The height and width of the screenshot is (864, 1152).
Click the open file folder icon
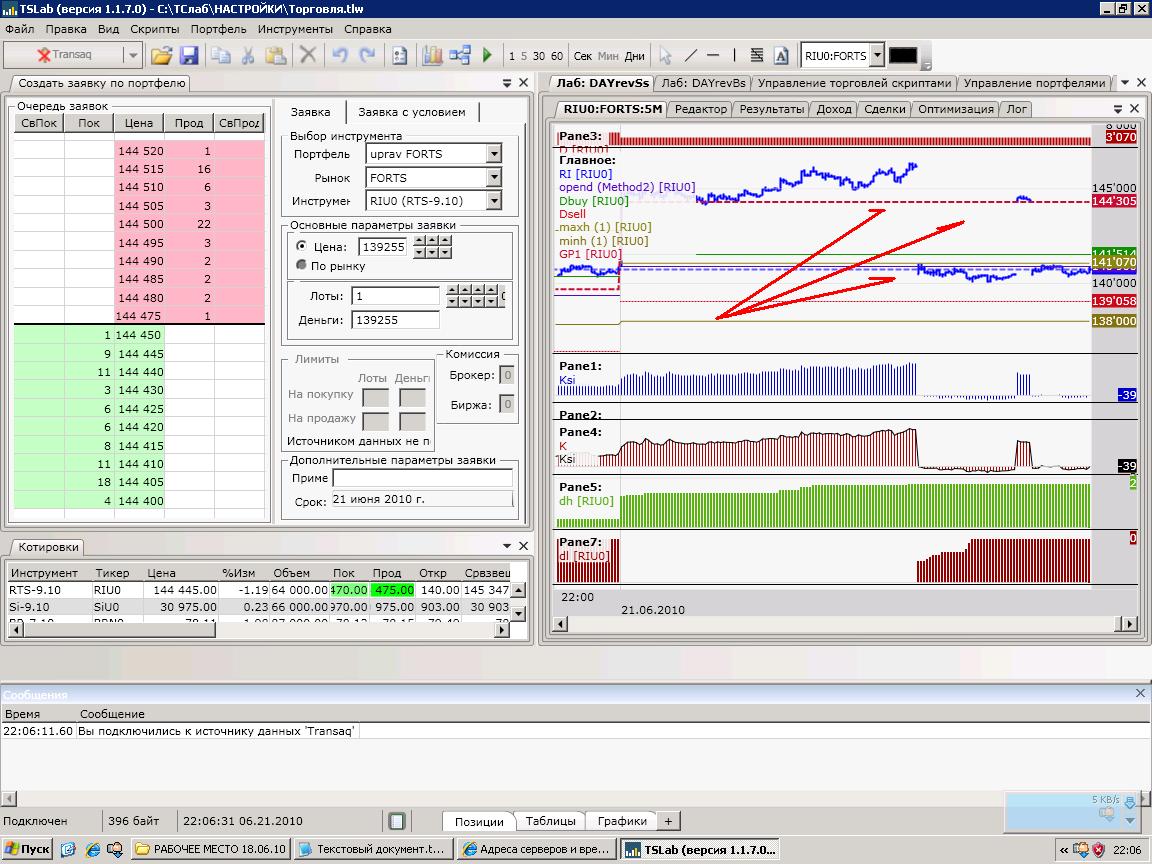point(161,56)
